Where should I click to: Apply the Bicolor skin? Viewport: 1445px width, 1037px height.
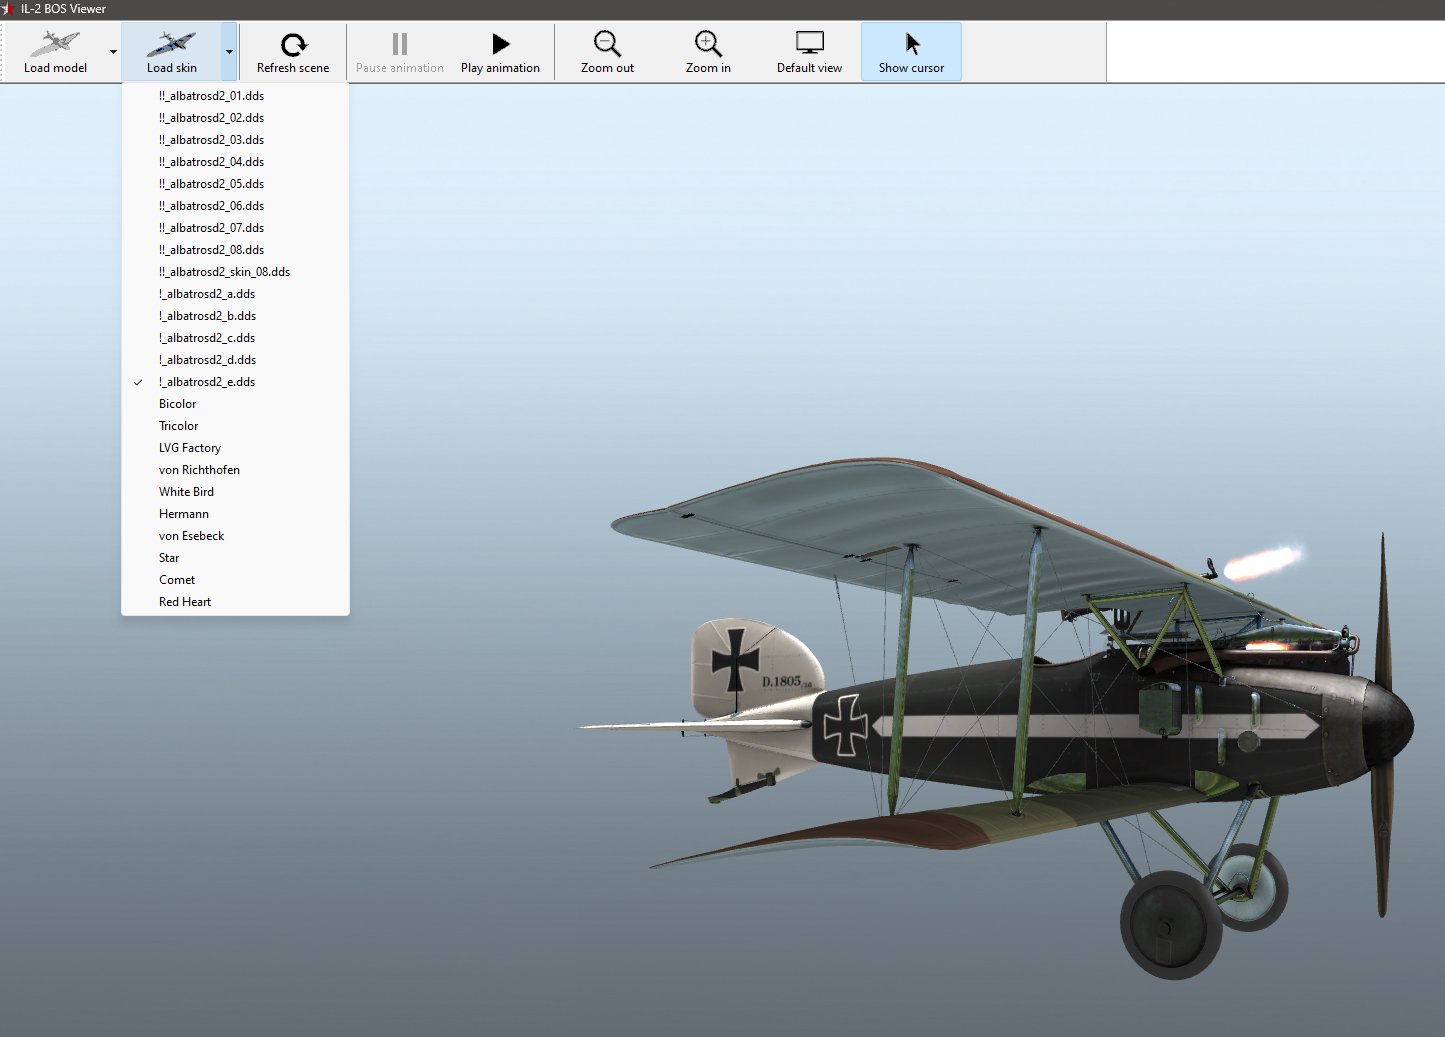(235, 404)
